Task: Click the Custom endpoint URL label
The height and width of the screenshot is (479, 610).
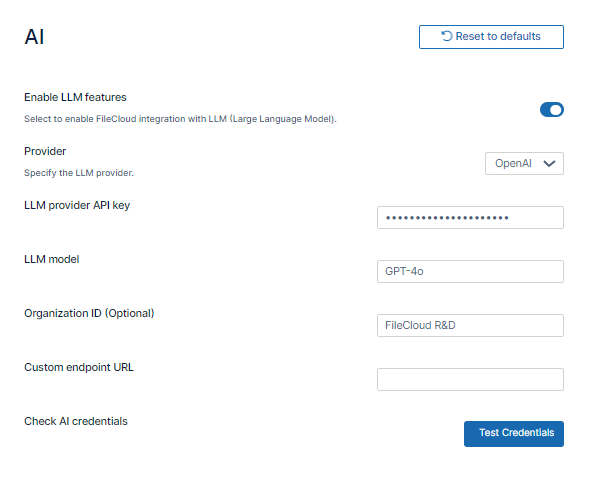Action: [79, 368]
